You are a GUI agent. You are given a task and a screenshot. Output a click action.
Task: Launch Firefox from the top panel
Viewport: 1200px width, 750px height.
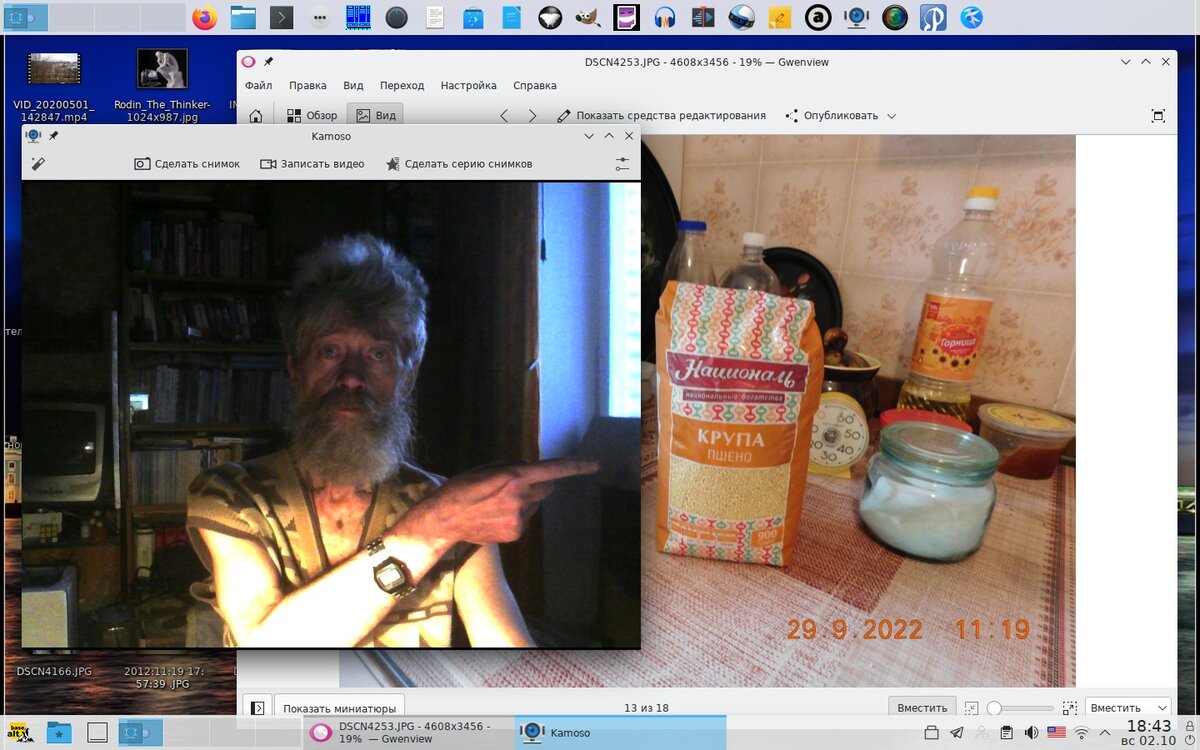205,17
